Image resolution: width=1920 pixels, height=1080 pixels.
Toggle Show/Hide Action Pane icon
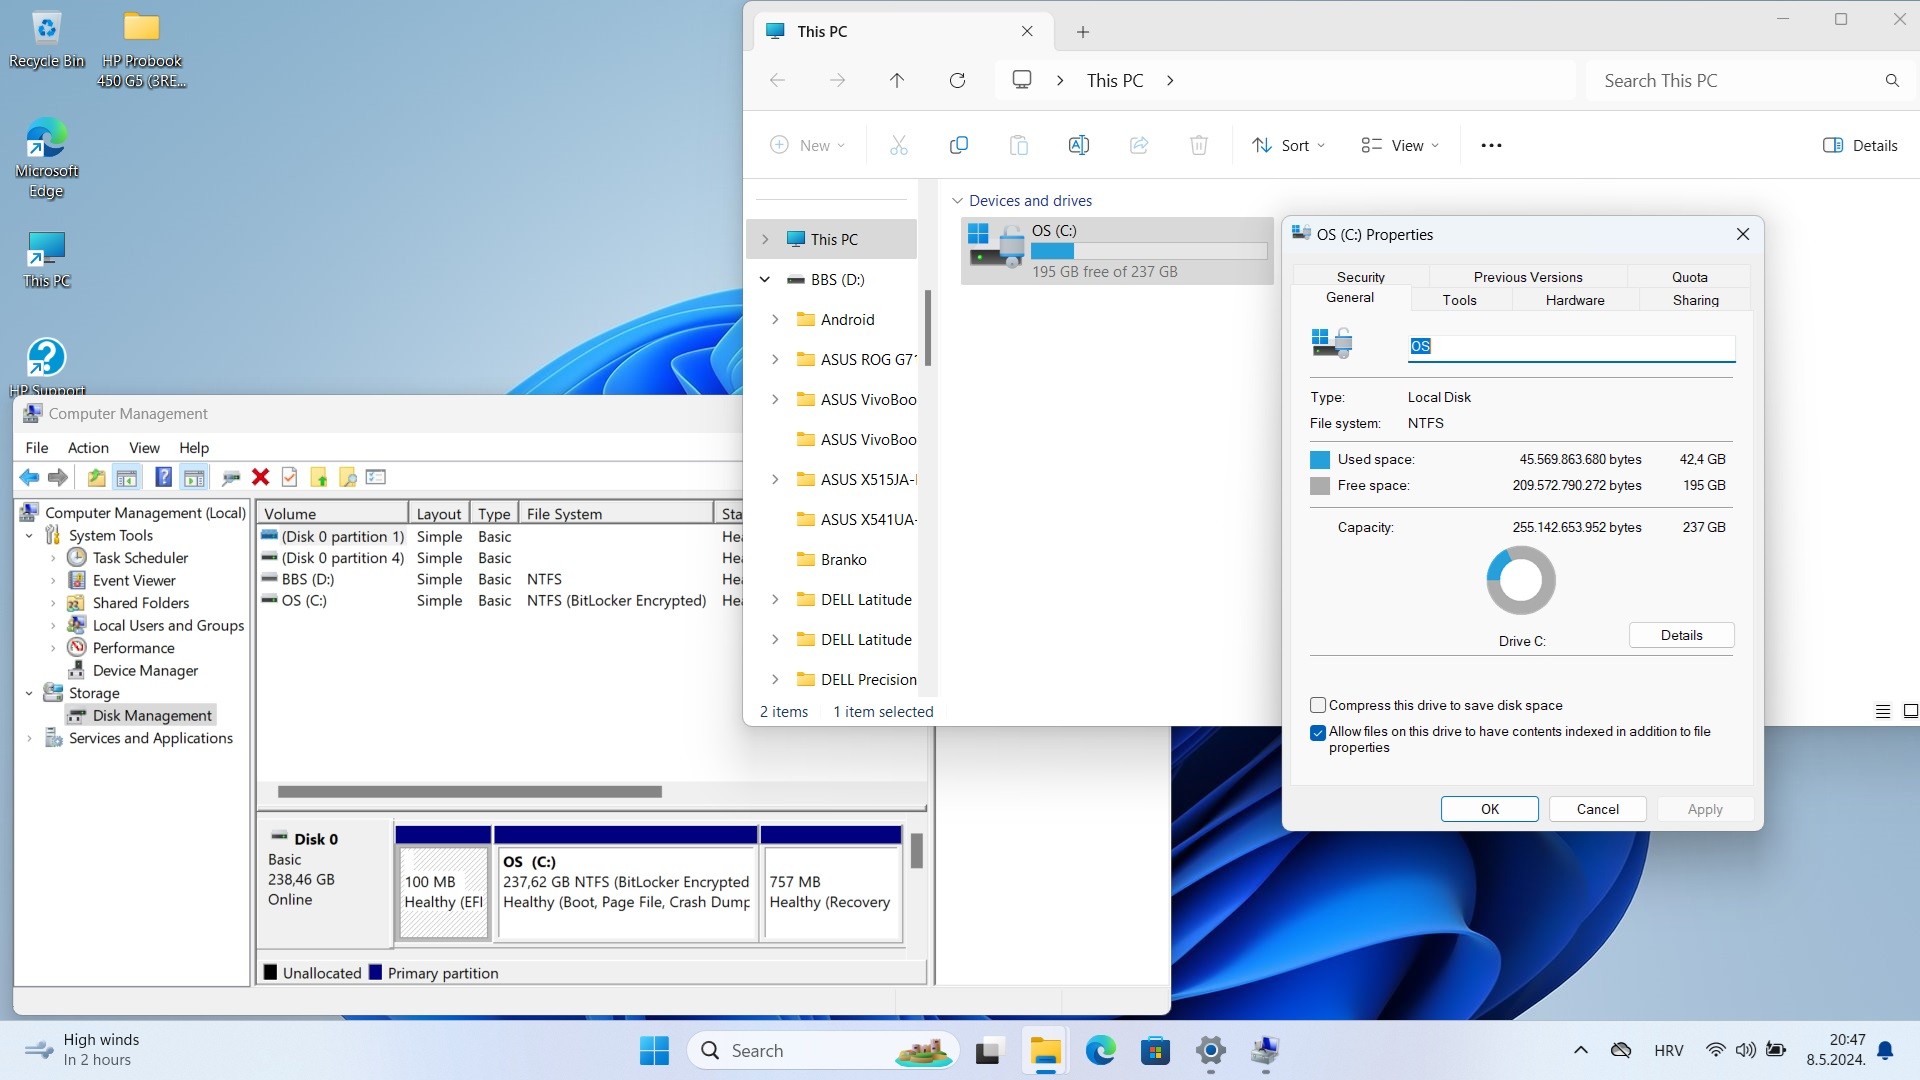click(194, 477)
